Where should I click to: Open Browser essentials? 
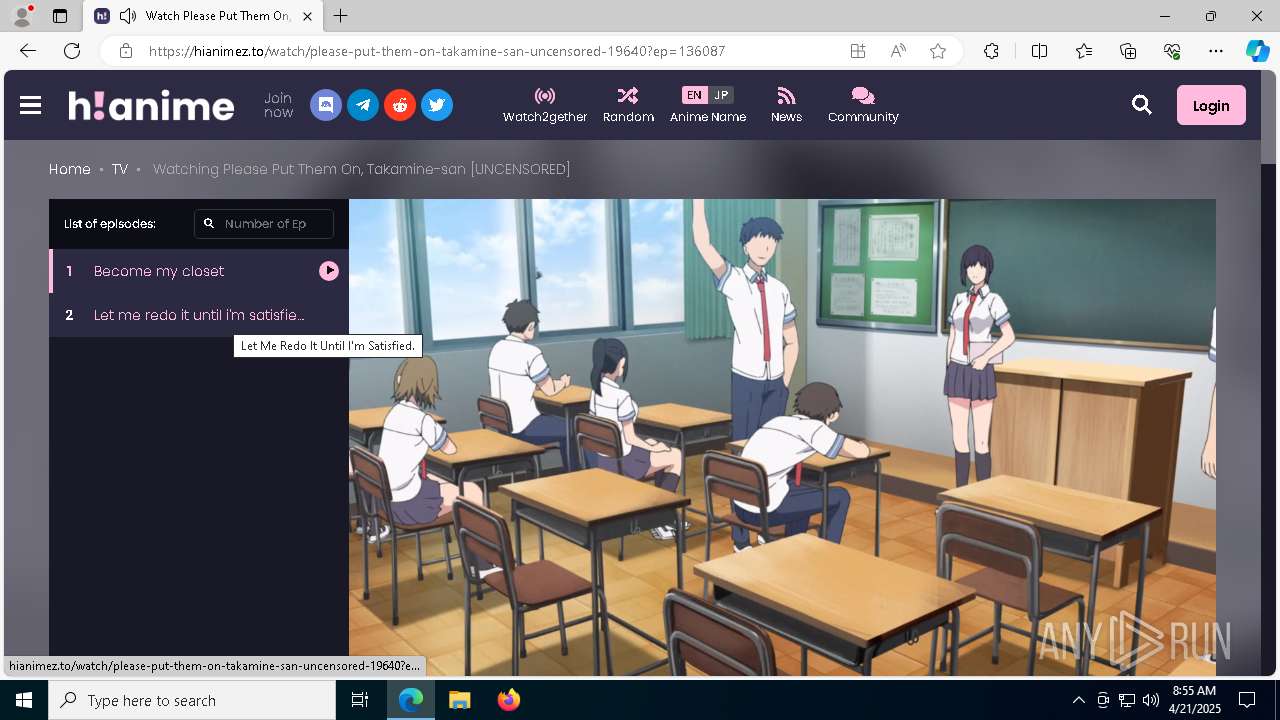coord(1172,51)
